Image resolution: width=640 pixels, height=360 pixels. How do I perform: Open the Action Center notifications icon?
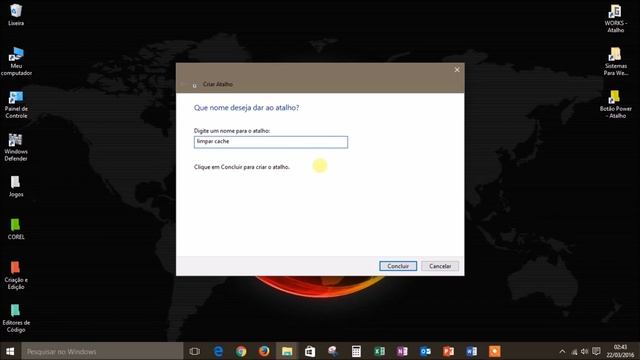coord(596,351)
